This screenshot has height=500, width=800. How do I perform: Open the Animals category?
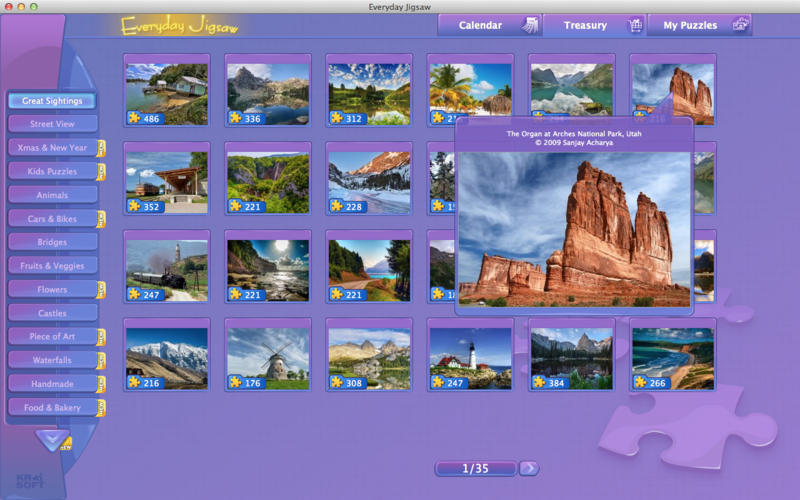click(x=52, y=195)
